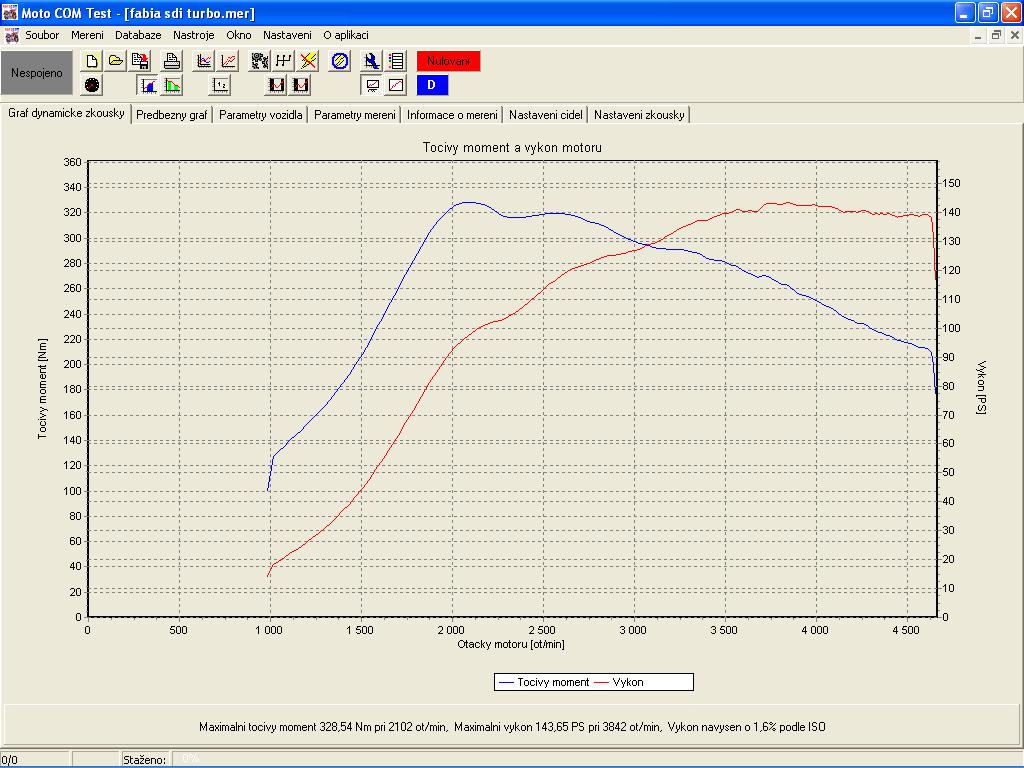
Task: Click the list report icon
Action: [396, 61]
